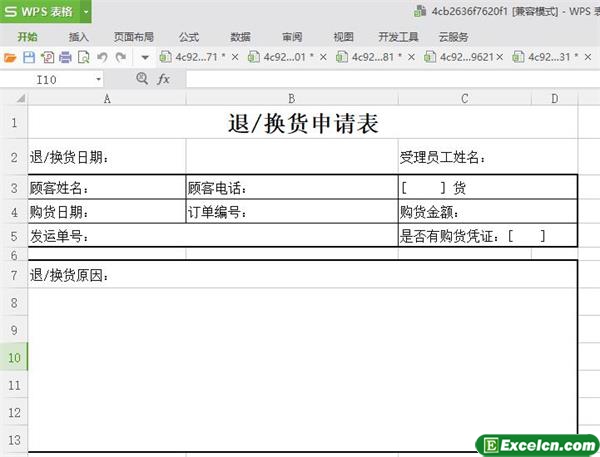
Task: Open the WPS 表格 application menu arrow
Action: (86, 11)
